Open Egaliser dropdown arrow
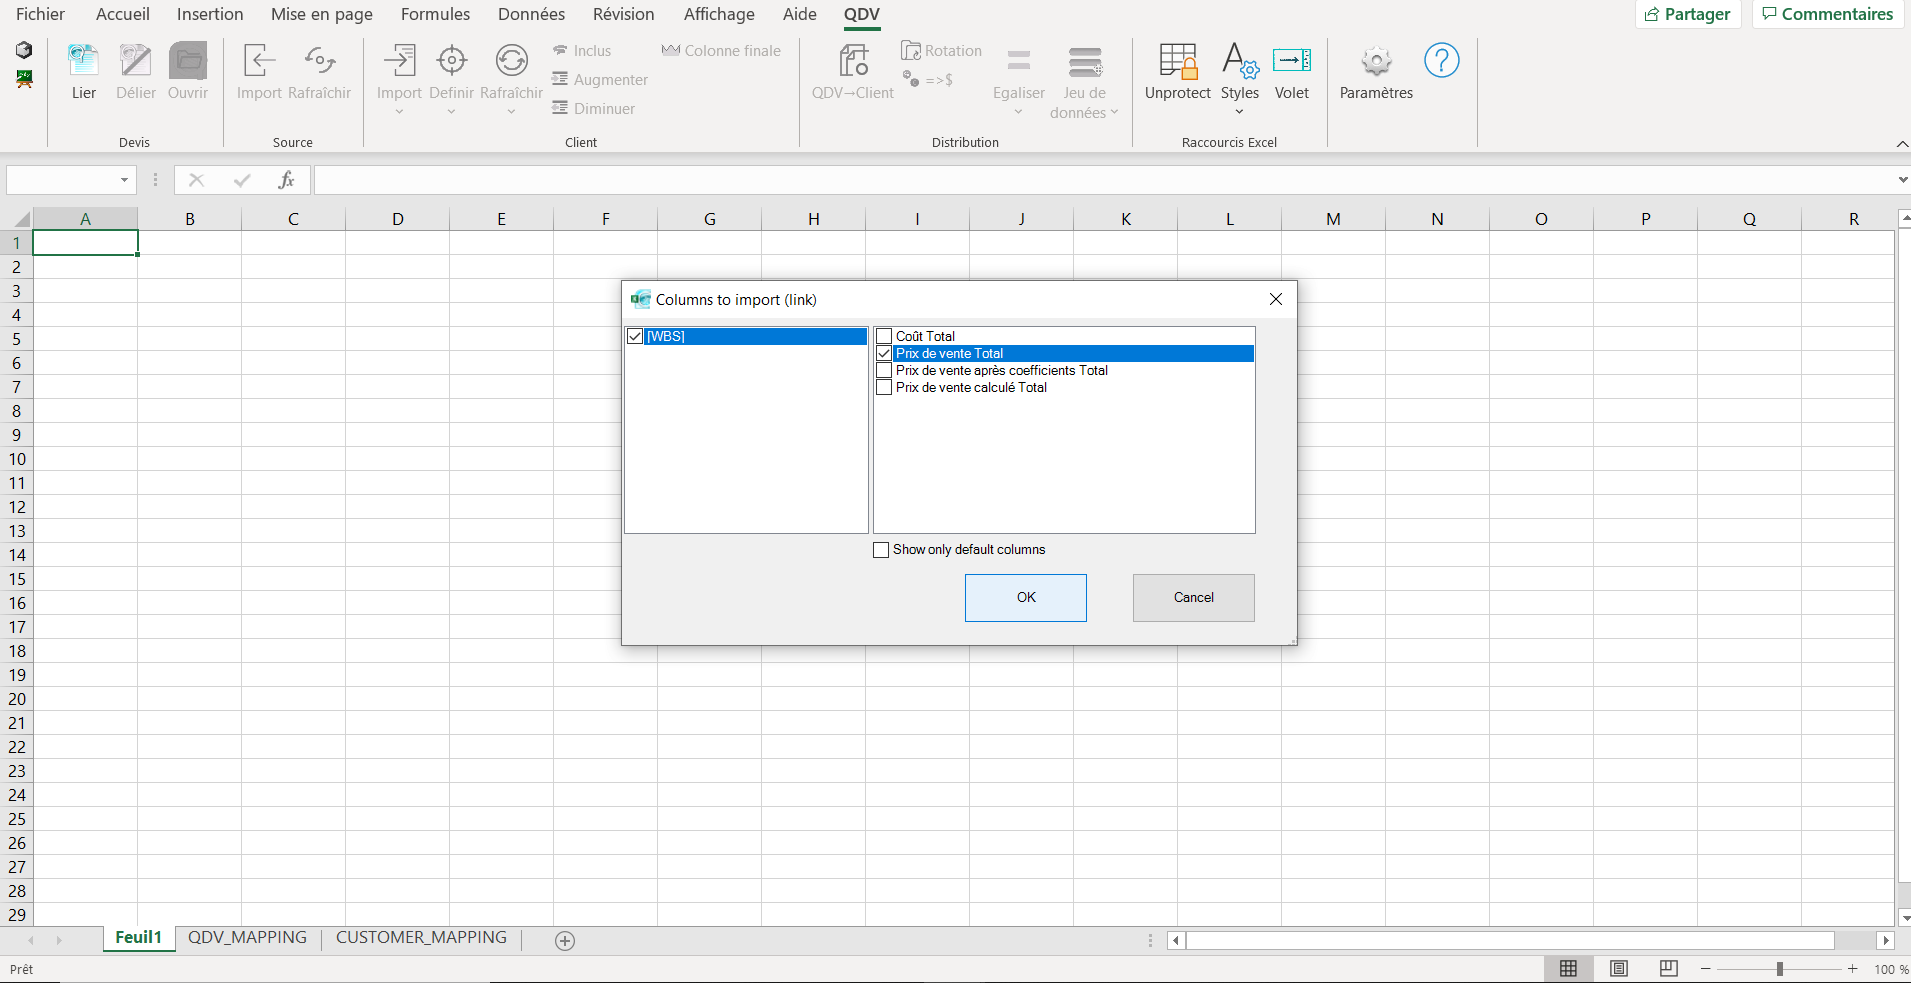Image resolution: width=1911 pixels, height=983 pixels. tap(1018, 111)
